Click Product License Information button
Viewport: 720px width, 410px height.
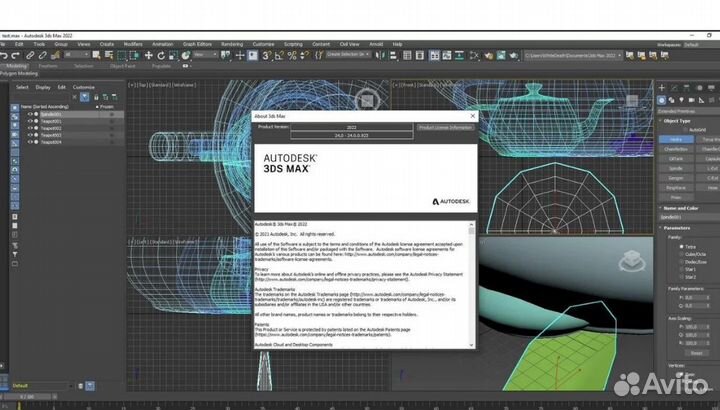point(445,127)
